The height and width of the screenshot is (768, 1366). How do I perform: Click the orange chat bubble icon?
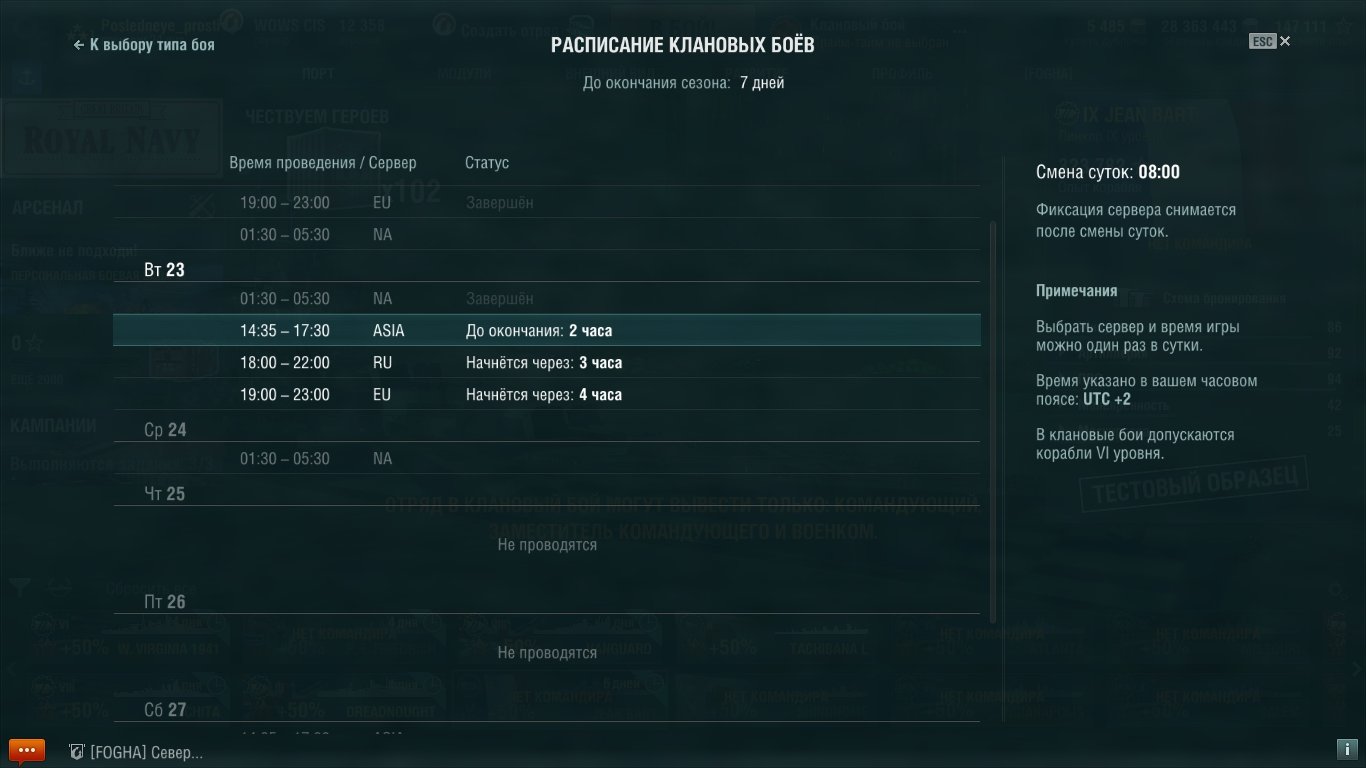(26, 750)
